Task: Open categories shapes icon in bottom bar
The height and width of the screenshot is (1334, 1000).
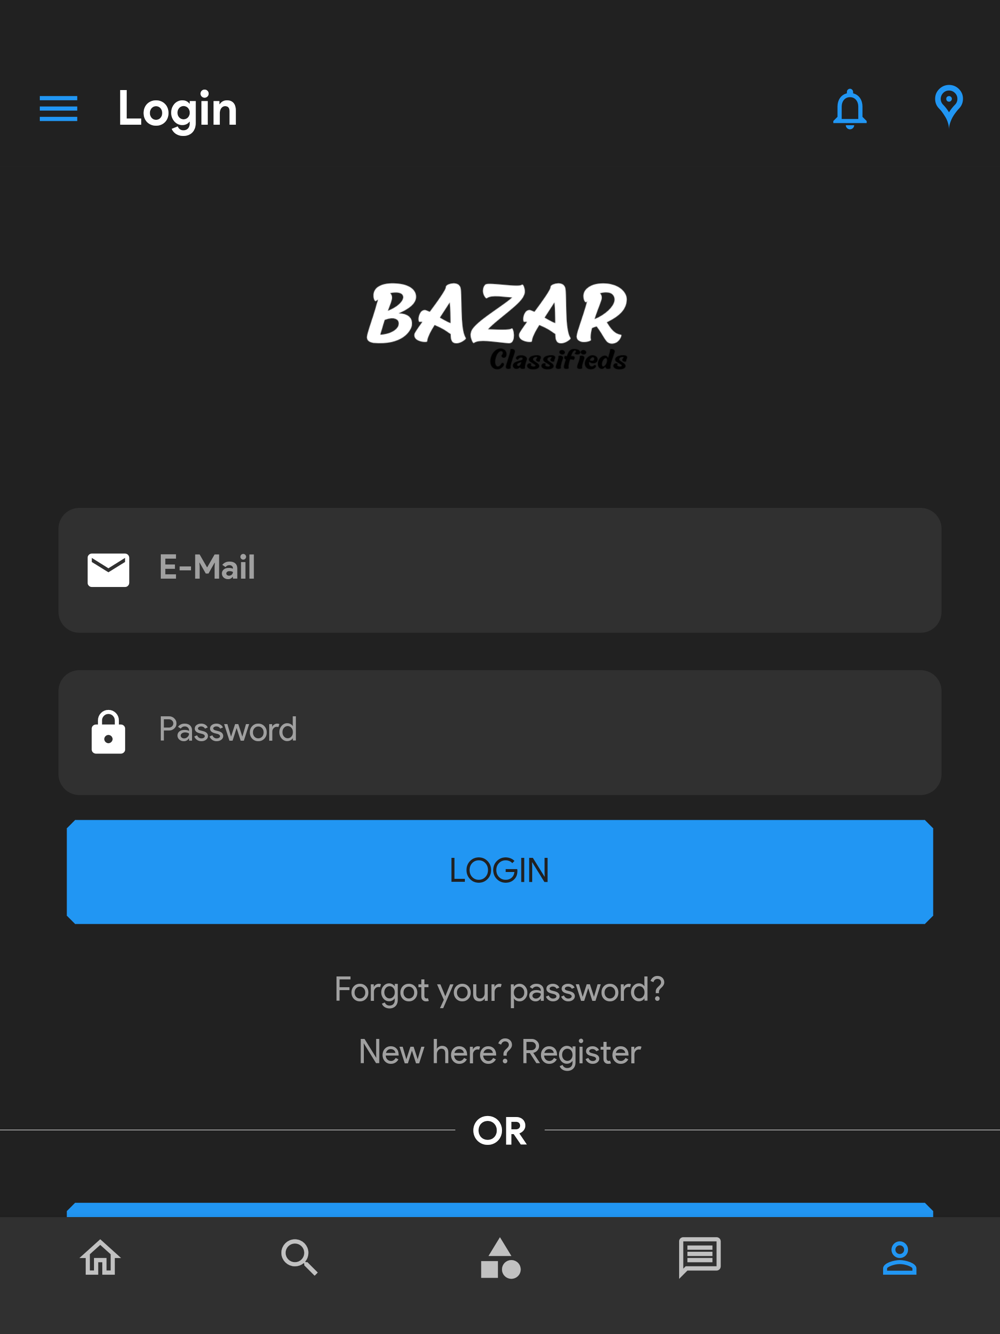Action: 500,1258
